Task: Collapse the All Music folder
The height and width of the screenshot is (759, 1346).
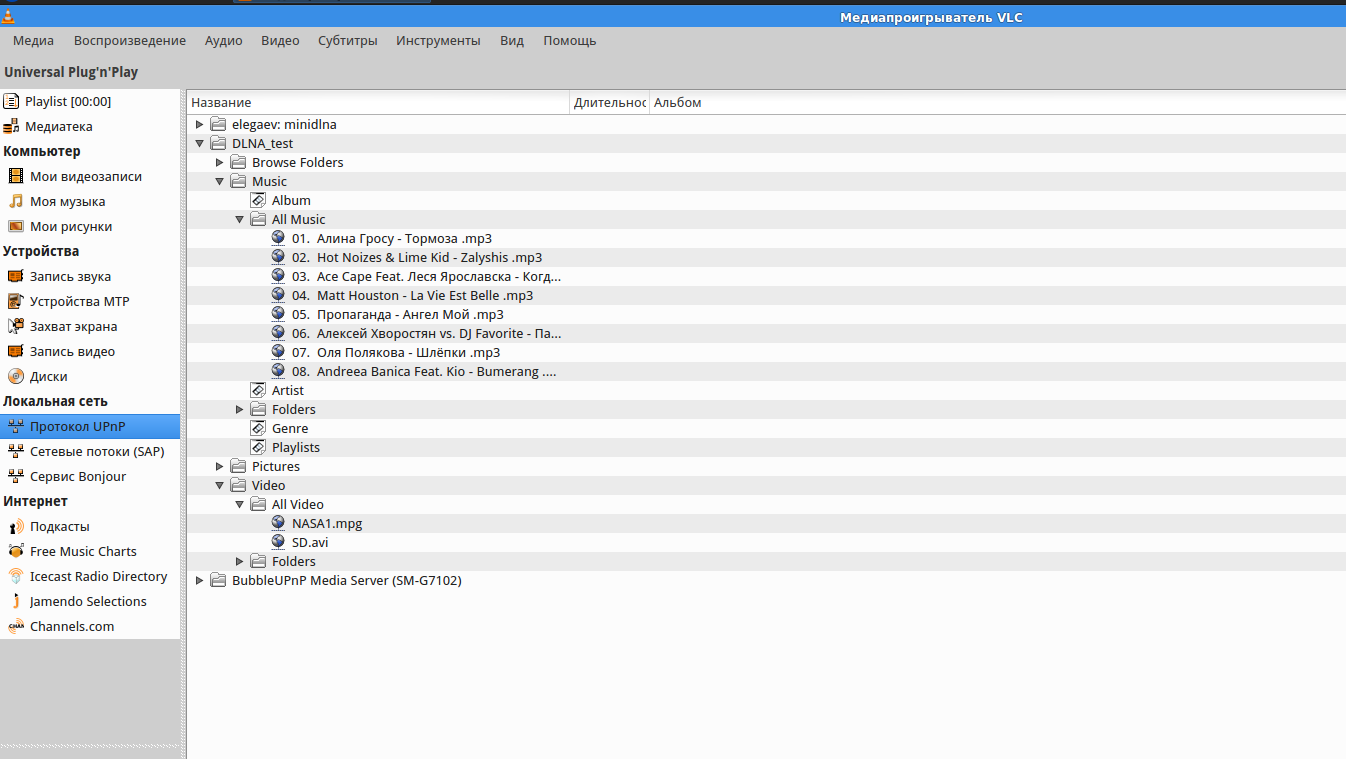Action: coord(240,219)
